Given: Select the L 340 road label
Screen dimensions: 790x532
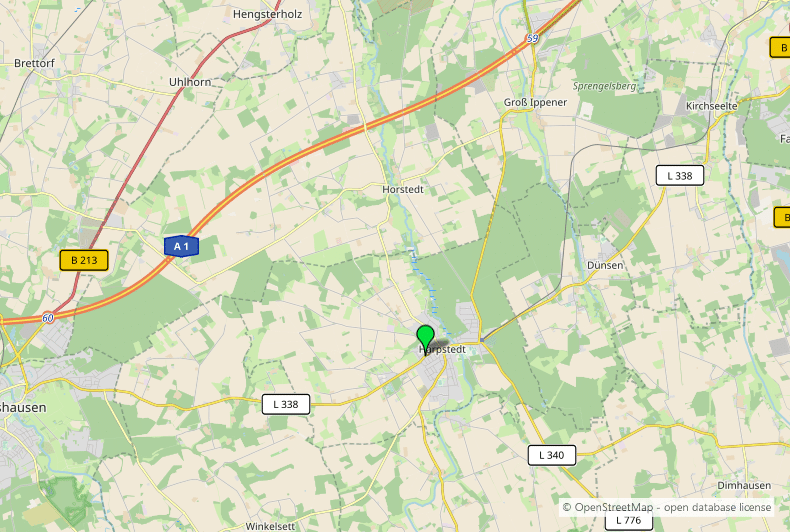Looking at the screenshot, I should tap(552, 455).
